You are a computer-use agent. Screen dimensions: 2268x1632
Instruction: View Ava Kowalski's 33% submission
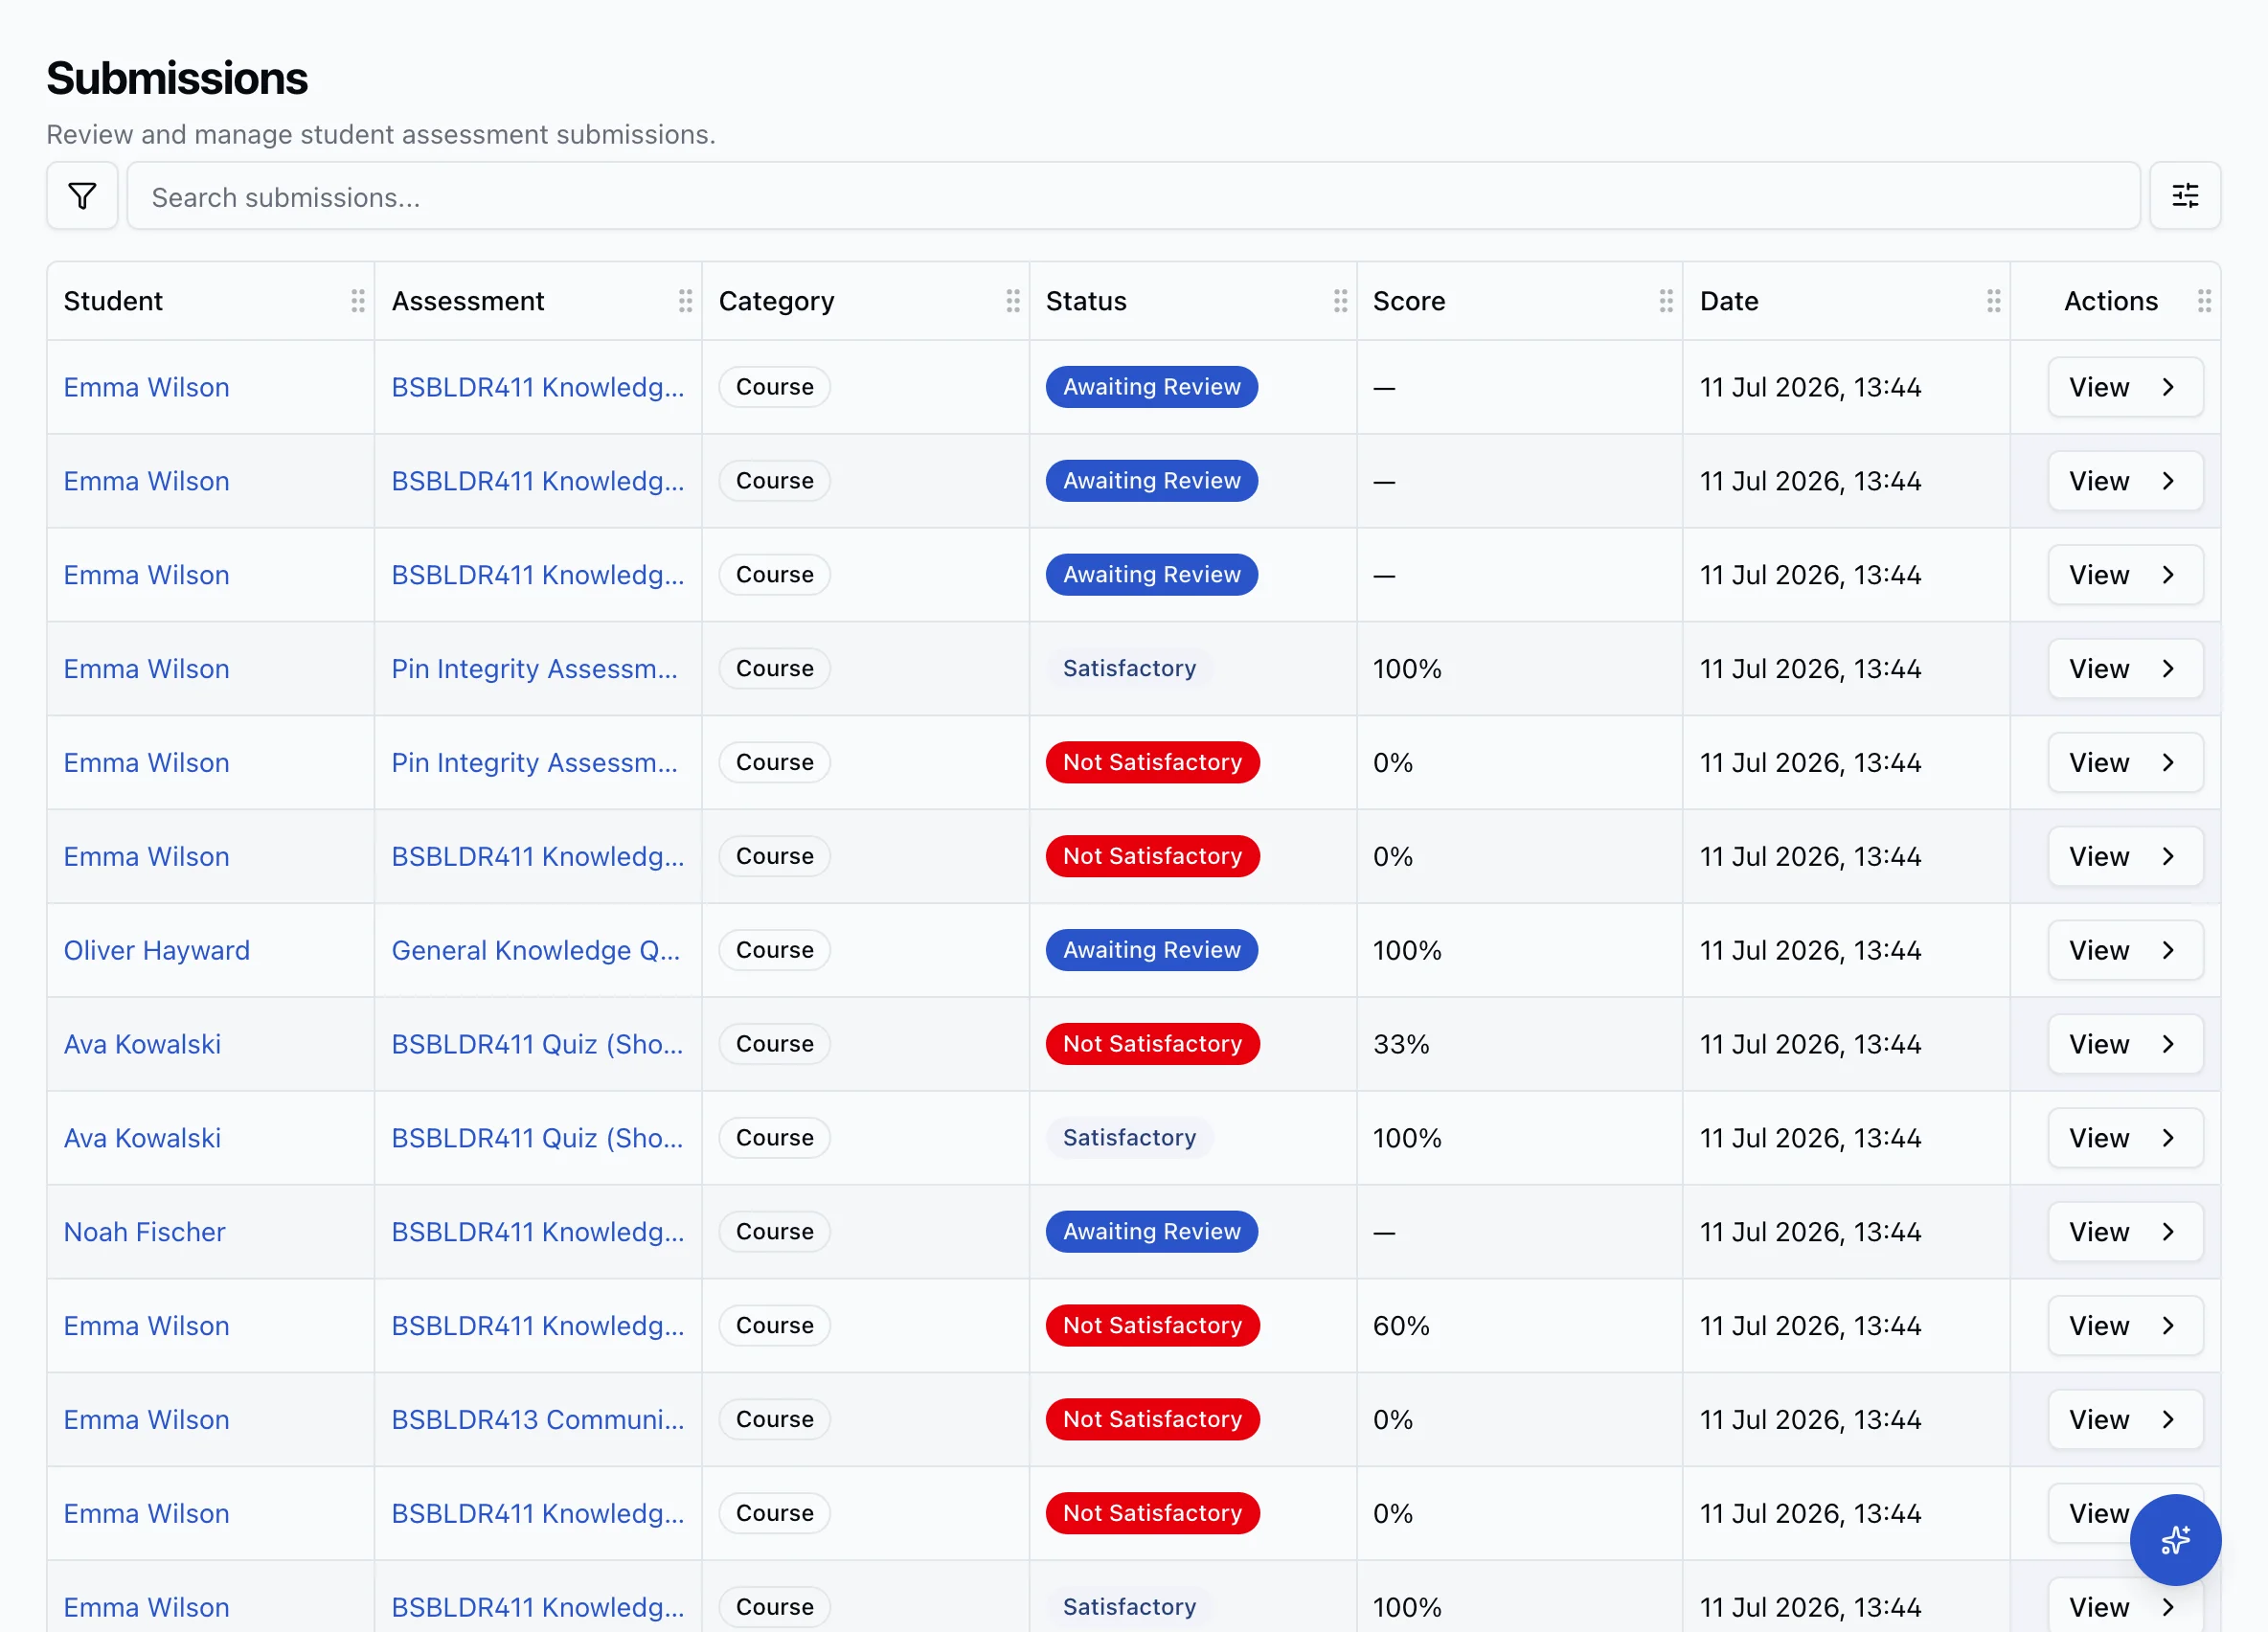[x=2125, y=1044]
